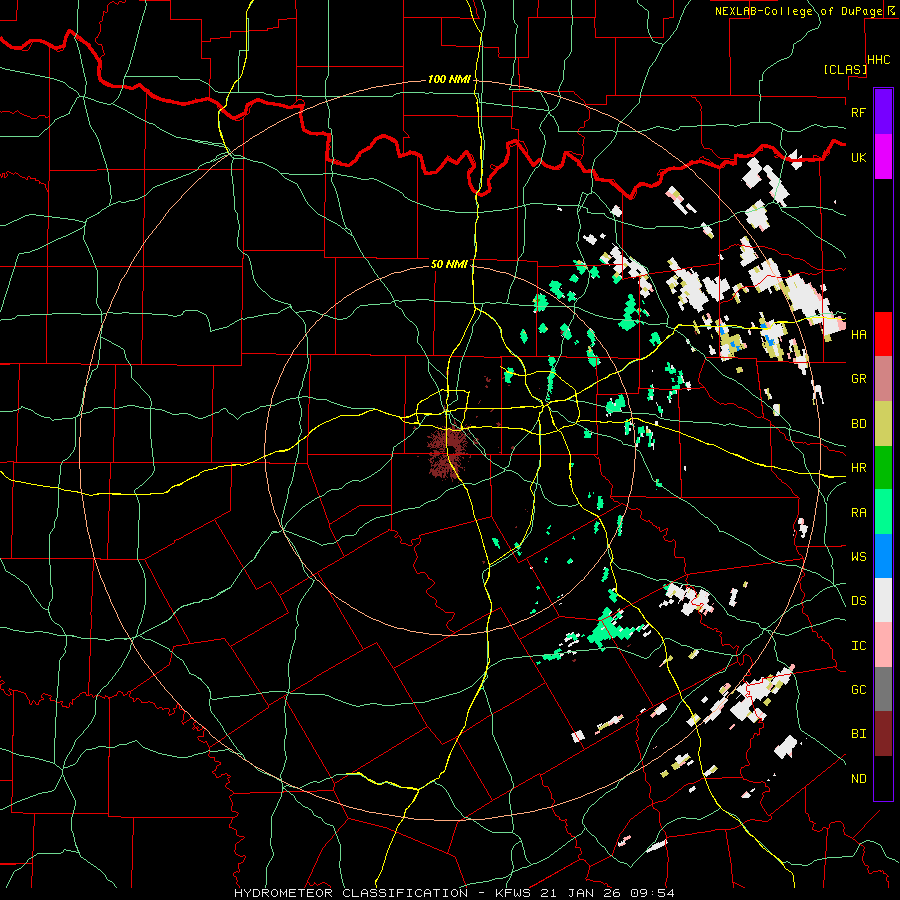Click the HA red legend swatch
This screenshot has width=900, height=900.
pyautogui.click(x=883, y=334)
